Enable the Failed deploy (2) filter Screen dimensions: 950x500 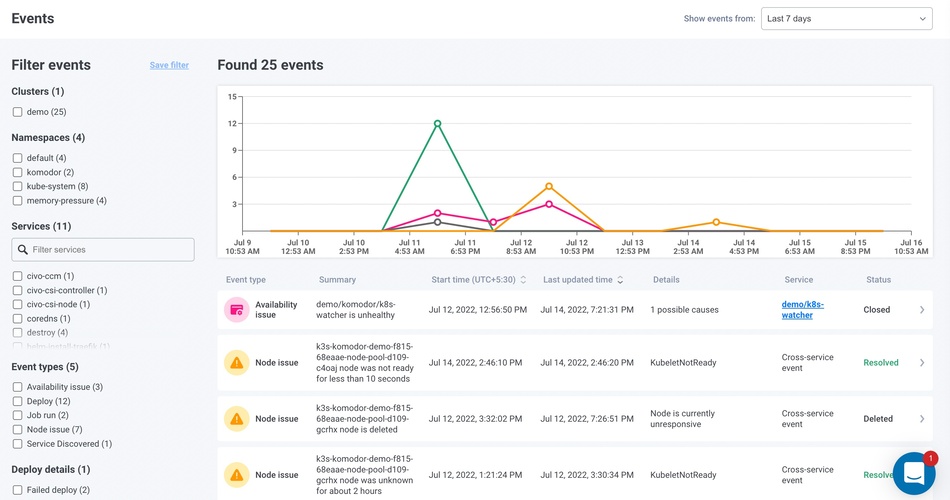click(x=18, y=490)
